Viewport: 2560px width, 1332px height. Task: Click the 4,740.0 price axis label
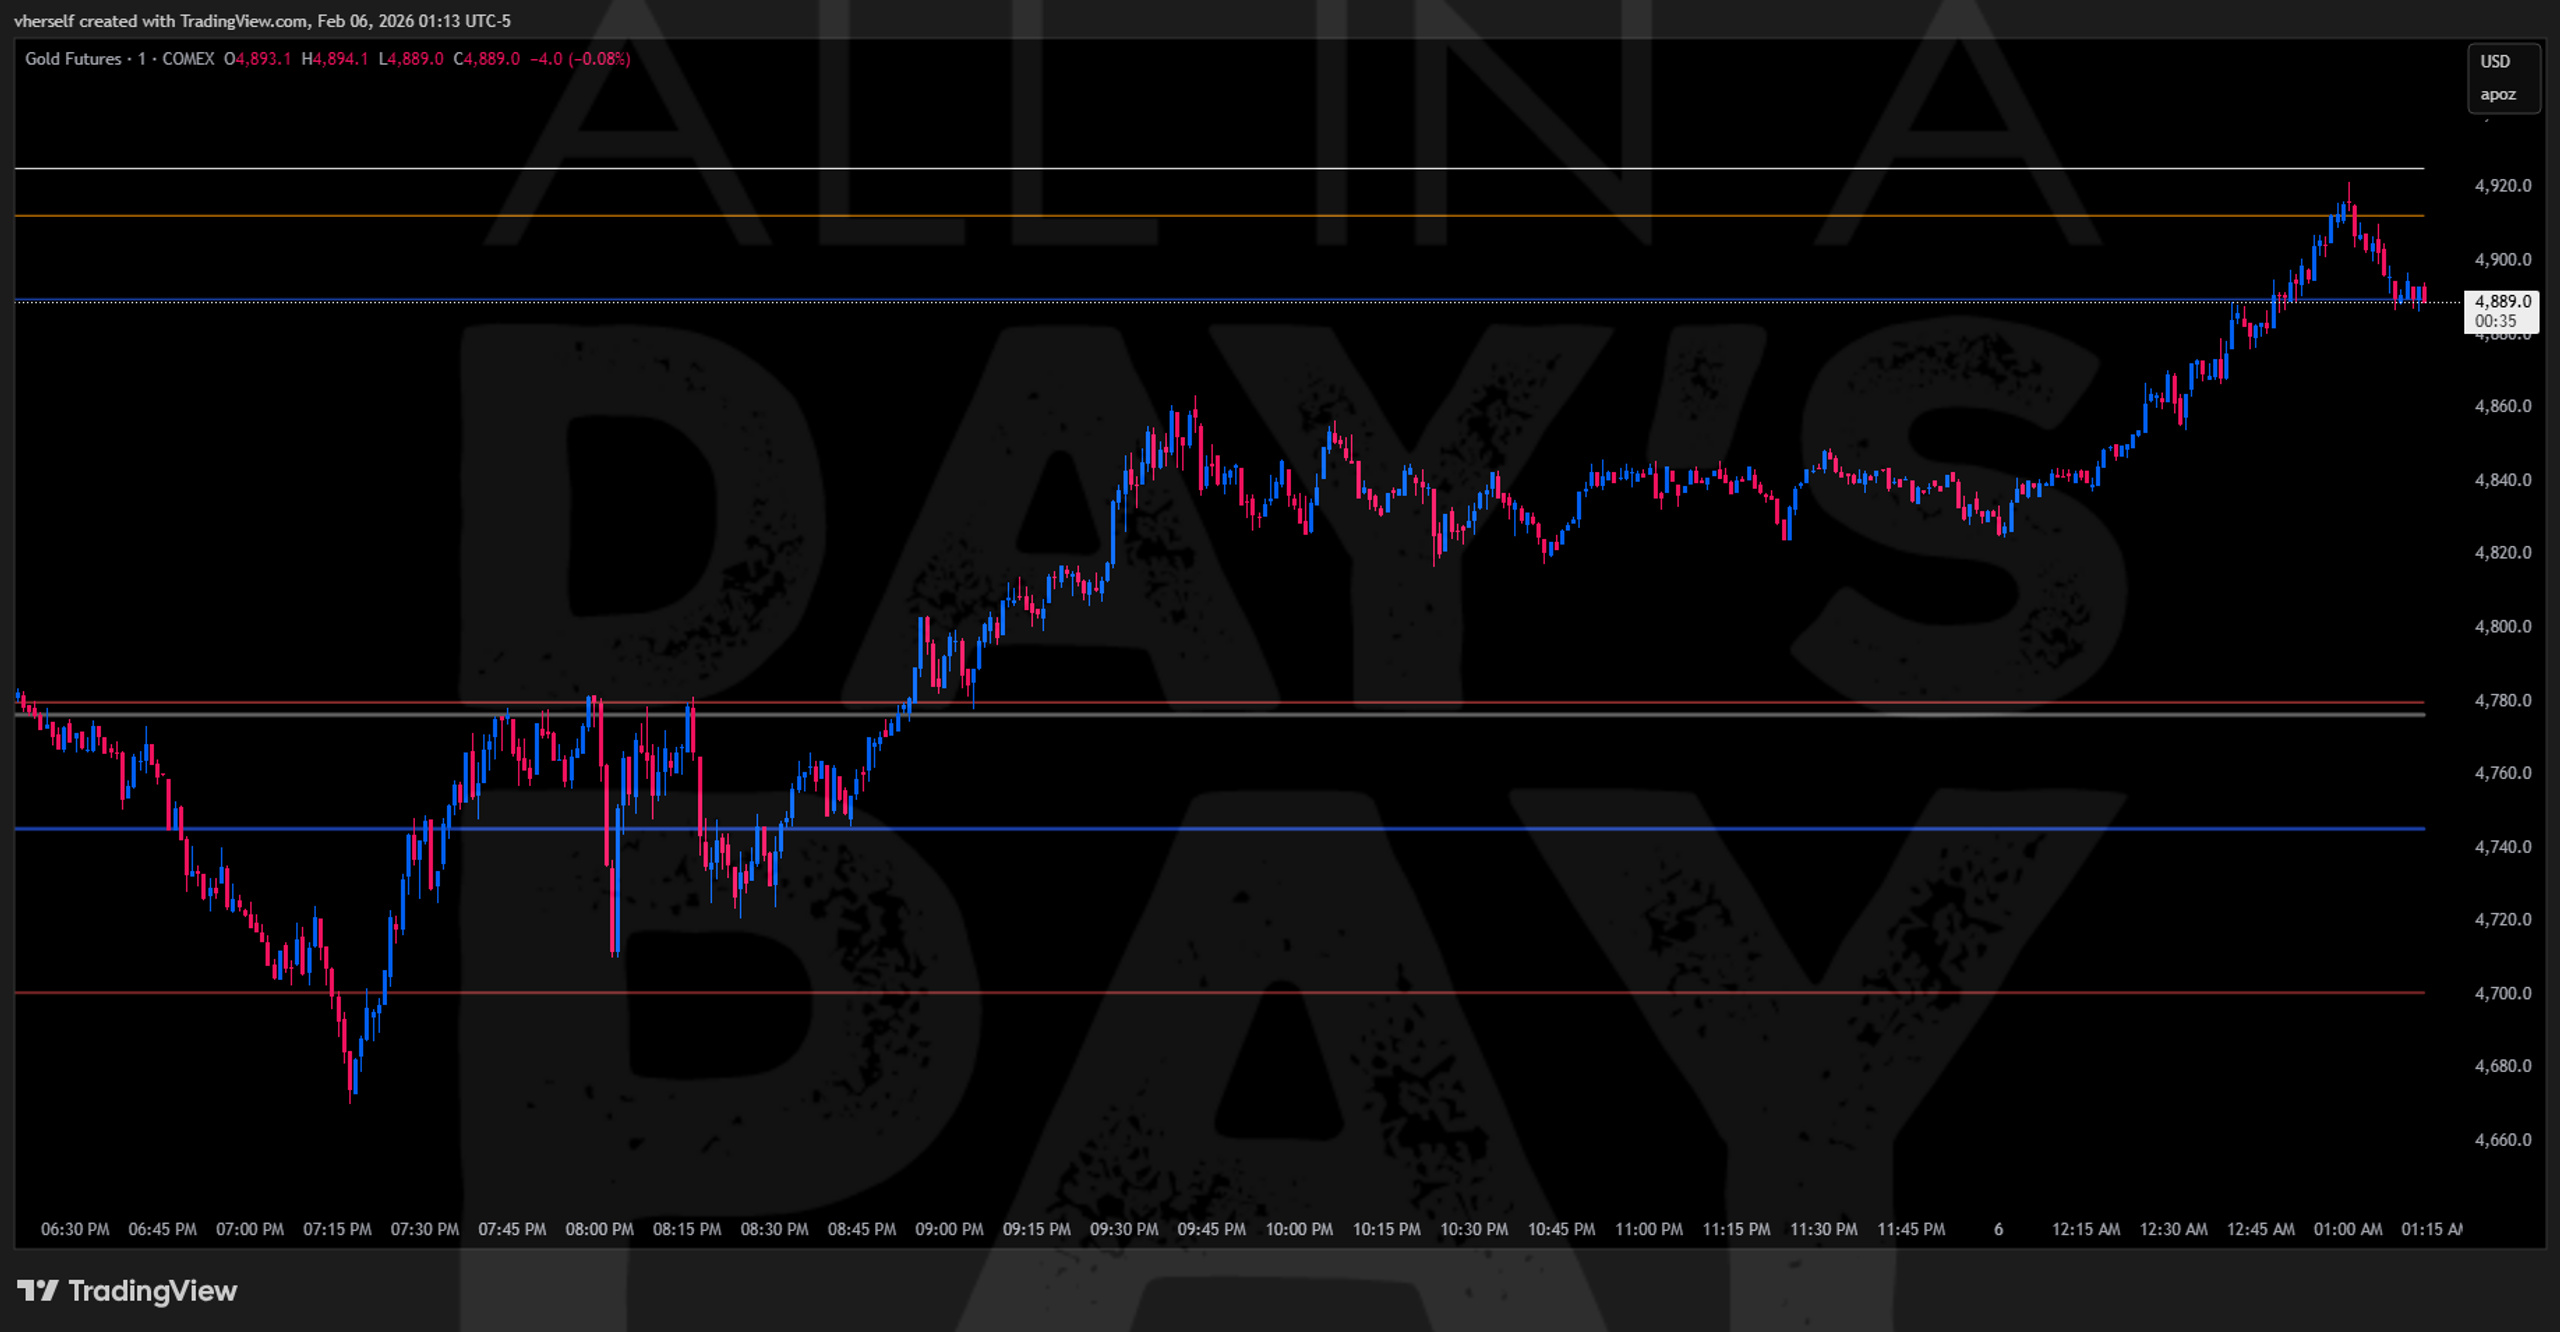click(2503, 847)
